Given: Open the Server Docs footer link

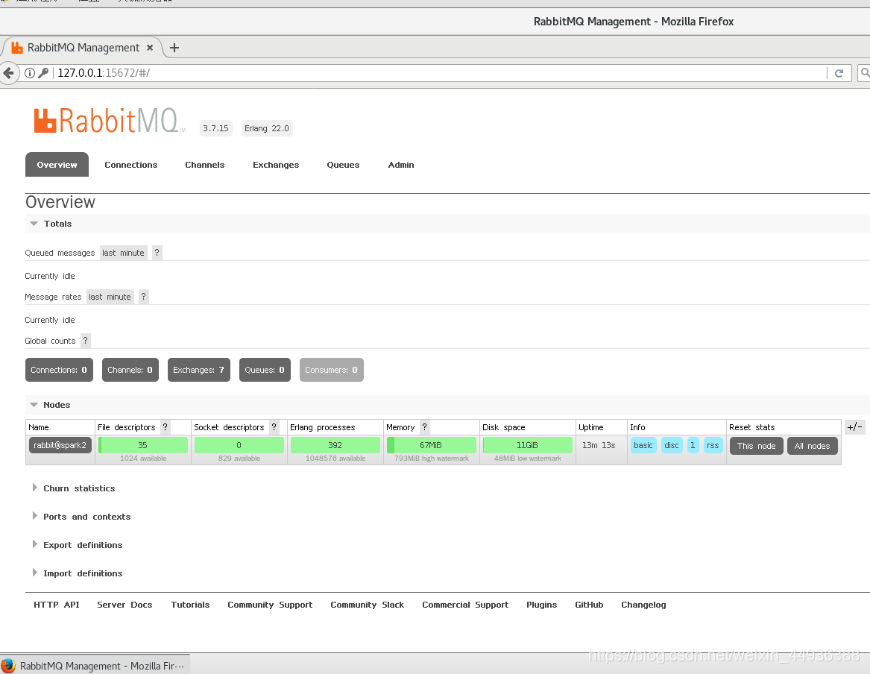Looking at the screenshot, I should coord(125,605).
